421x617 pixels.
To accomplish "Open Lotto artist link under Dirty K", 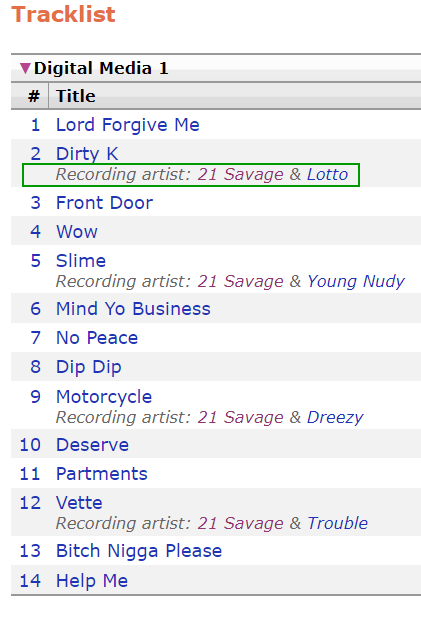I will 327,174.
